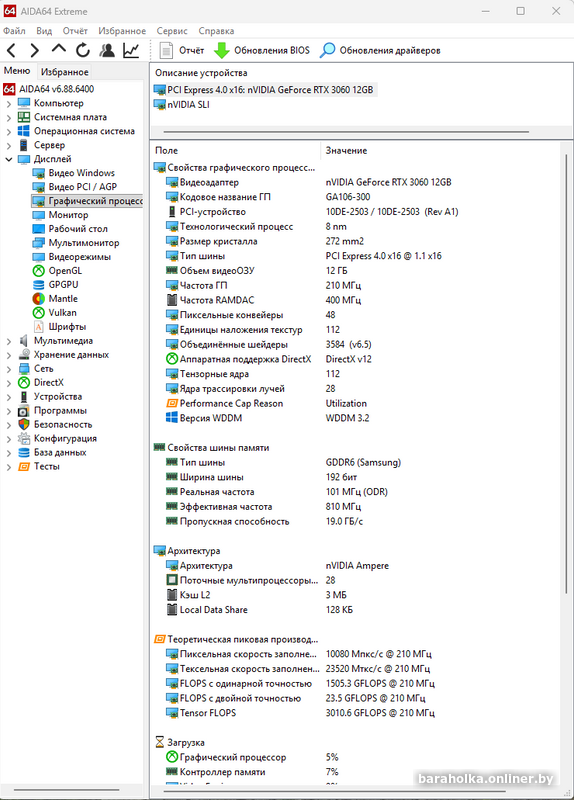Open the Видеорежимы tree item
This screenshot has width=574, height=800.
79,257
